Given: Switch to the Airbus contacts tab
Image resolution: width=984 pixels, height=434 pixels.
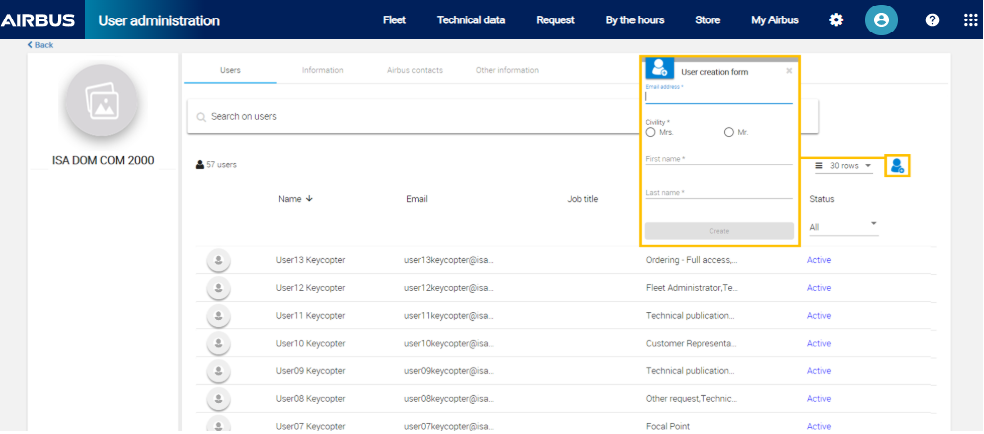Looking at the screenshot, I should [x=415, y=70].
